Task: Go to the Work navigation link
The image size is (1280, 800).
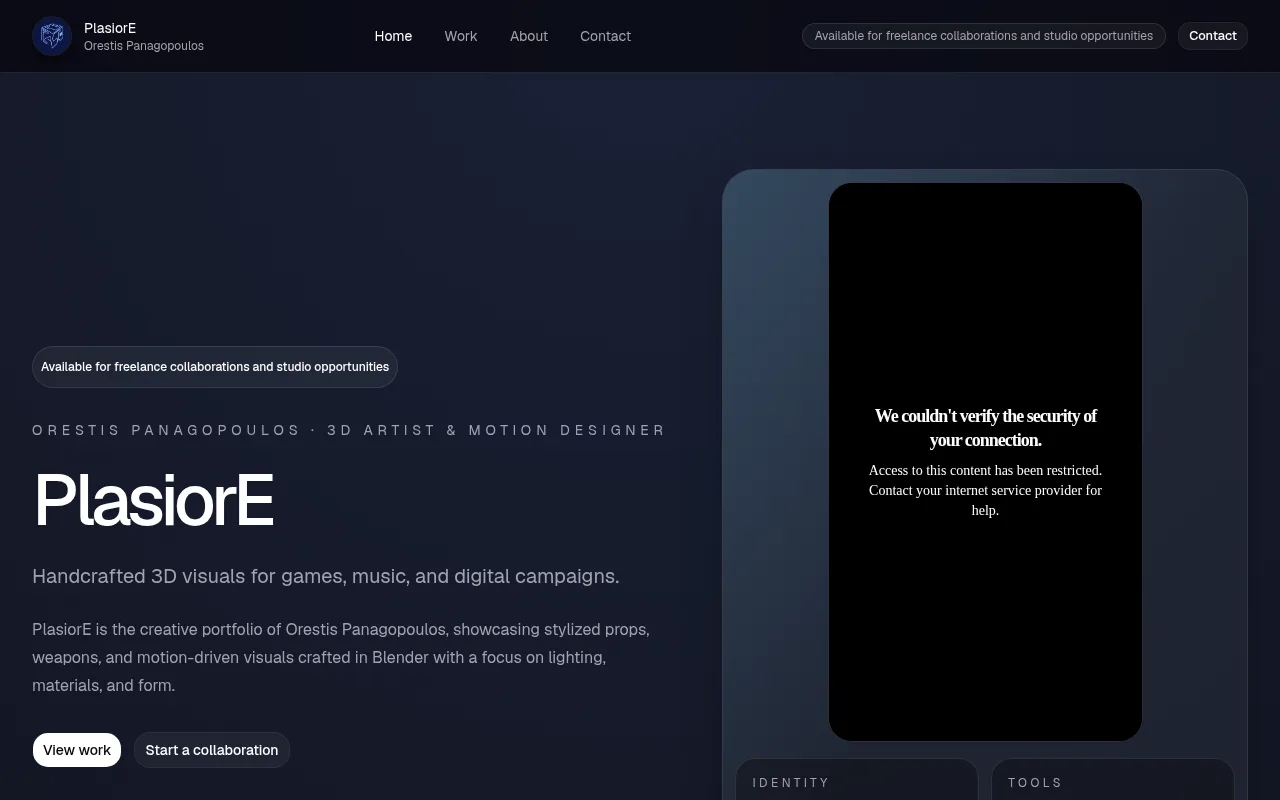Action: pos(461,36)
